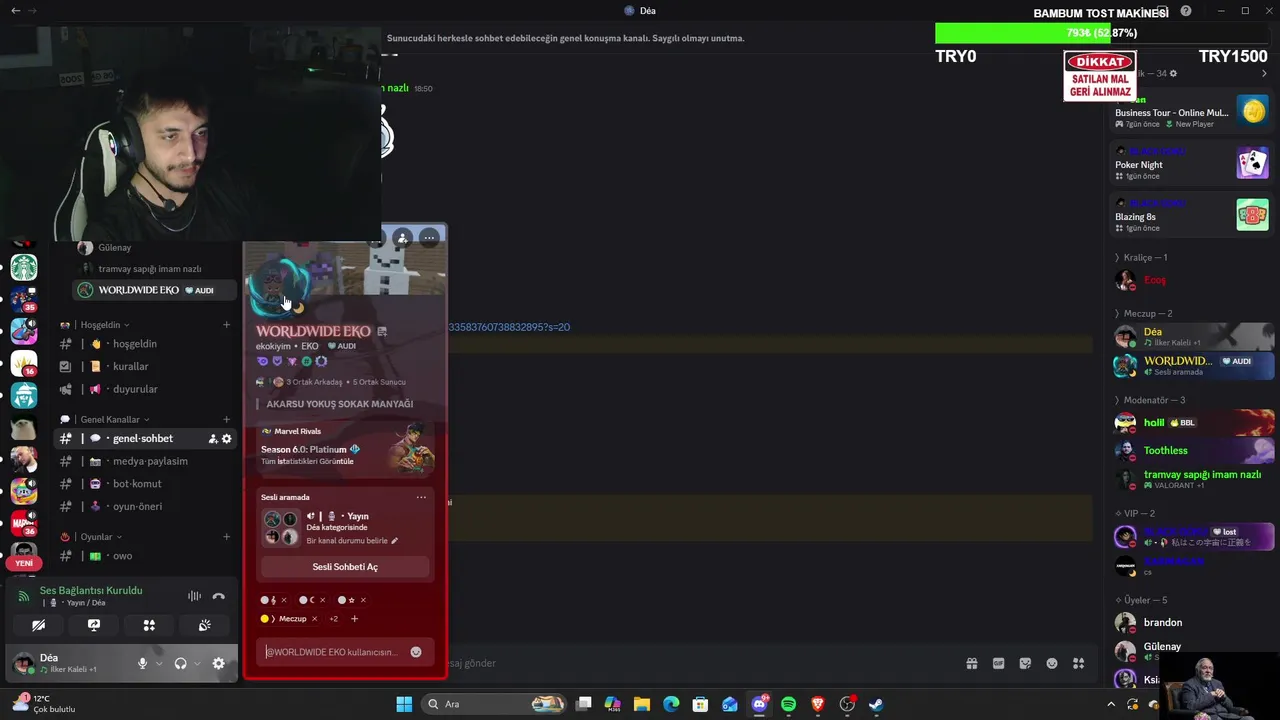Screen dimensions: 1280x720
Task: Toggle screen share in voice panel
Action: 94,625
